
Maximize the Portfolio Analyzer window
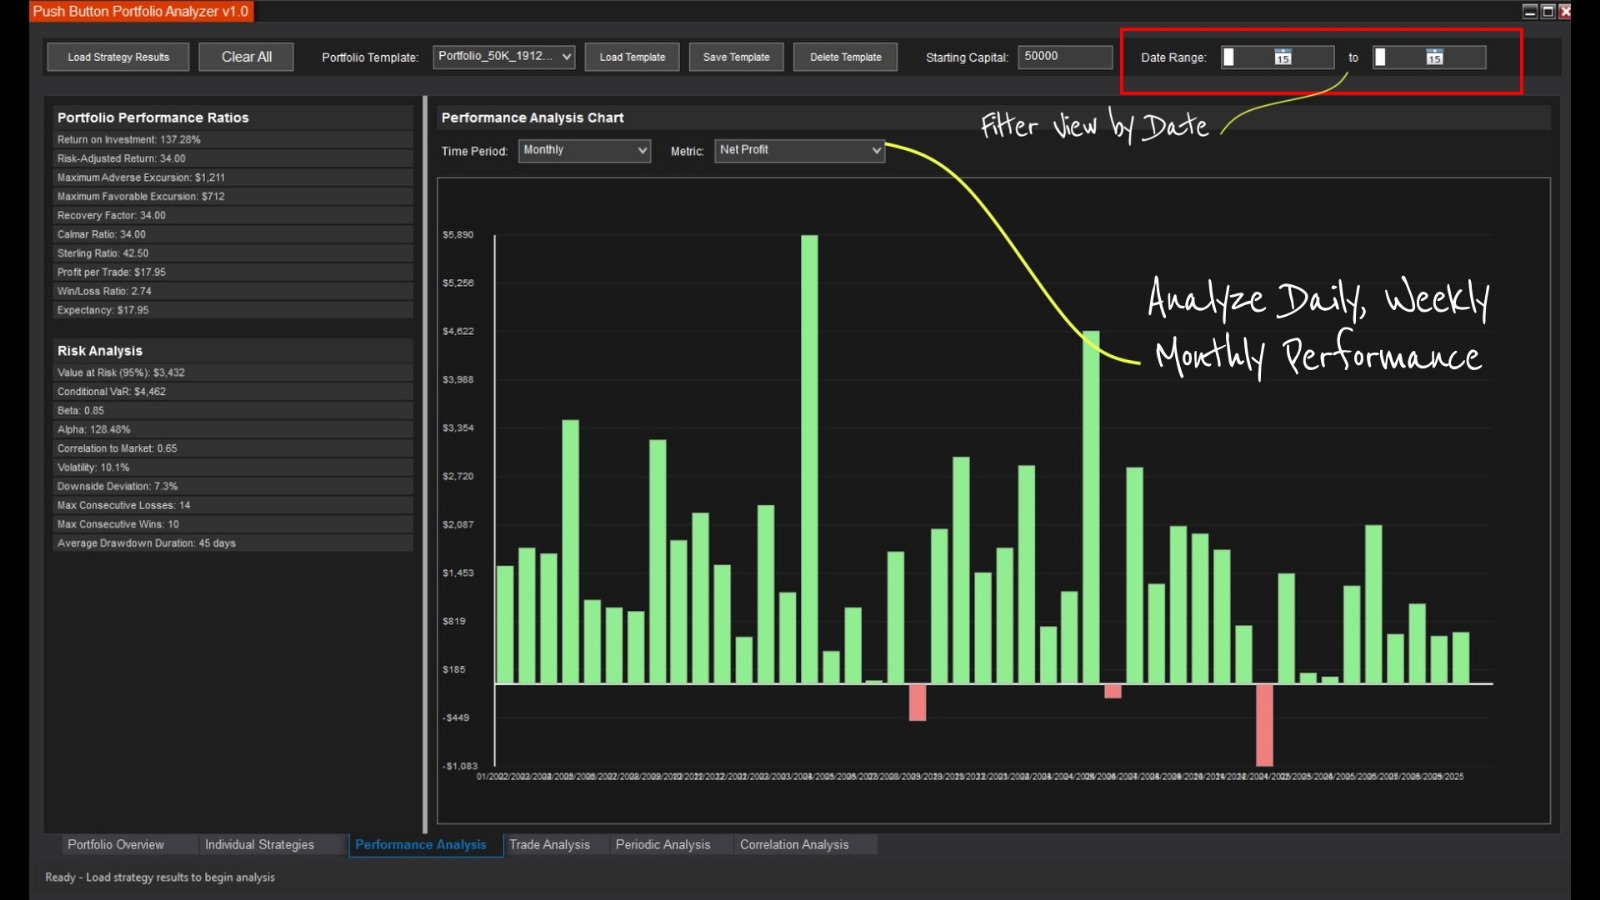[x=1548, y=11]
